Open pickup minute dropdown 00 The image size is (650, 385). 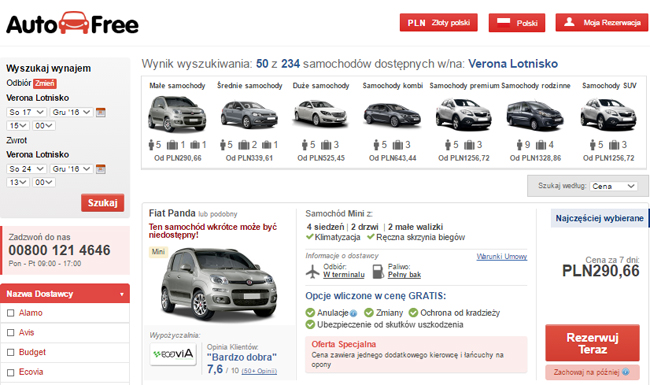click(44, 126)
